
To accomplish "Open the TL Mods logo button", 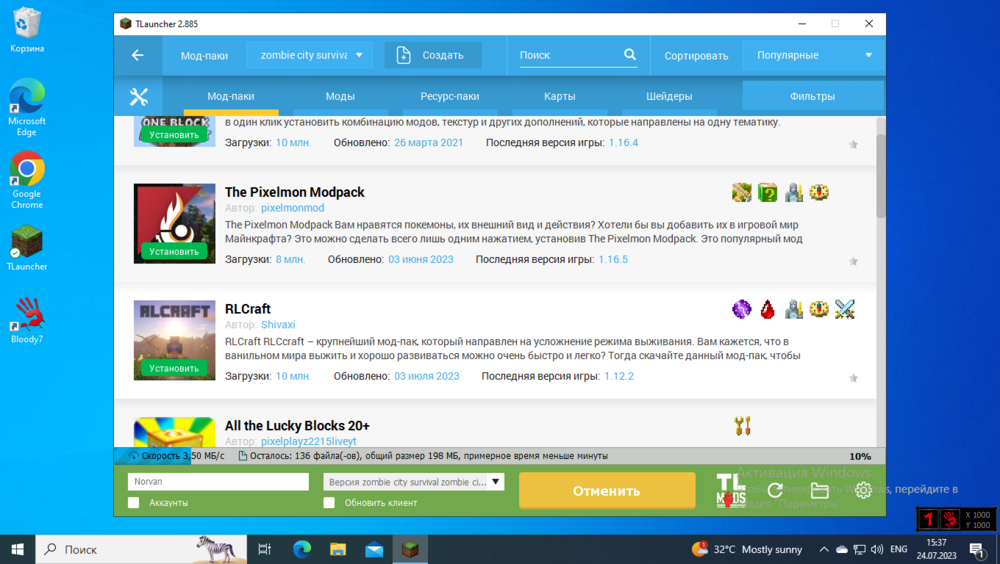I will click(731, 491).
